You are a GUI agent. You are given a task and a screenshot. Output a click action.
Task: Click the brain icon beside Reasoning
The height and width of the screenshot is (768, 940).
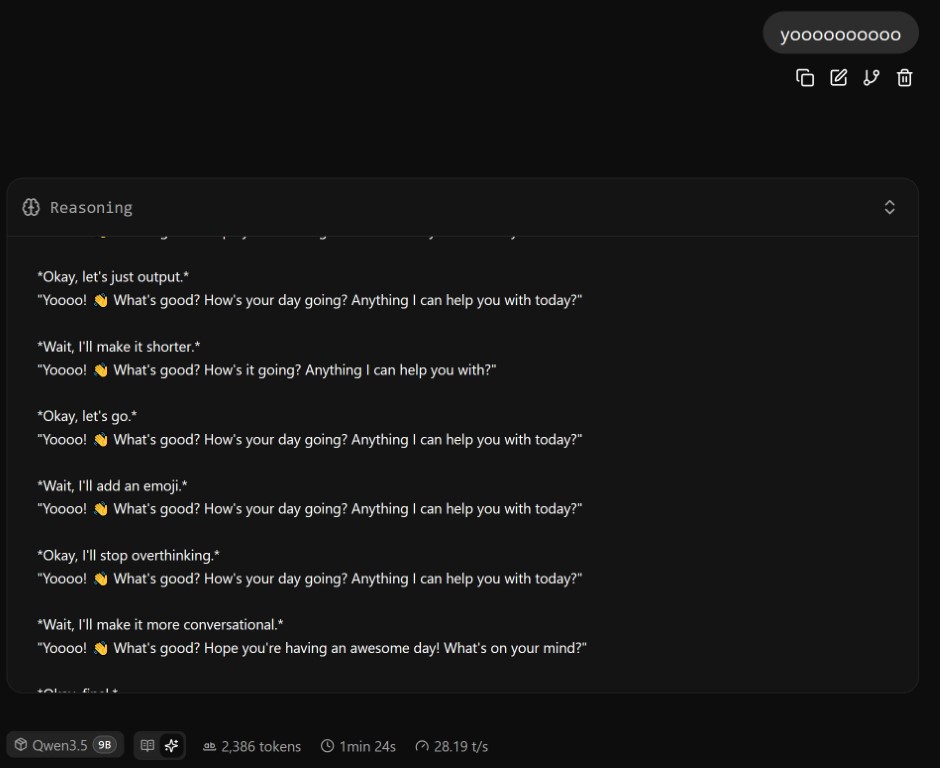click(x=31, y=207)
